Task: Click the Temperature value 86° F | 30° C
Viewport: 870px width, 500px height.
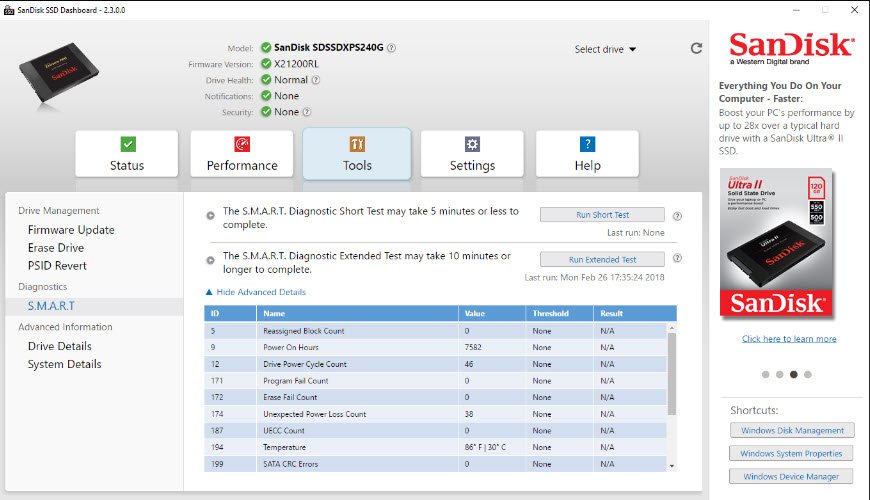Action: click(485, 447)
